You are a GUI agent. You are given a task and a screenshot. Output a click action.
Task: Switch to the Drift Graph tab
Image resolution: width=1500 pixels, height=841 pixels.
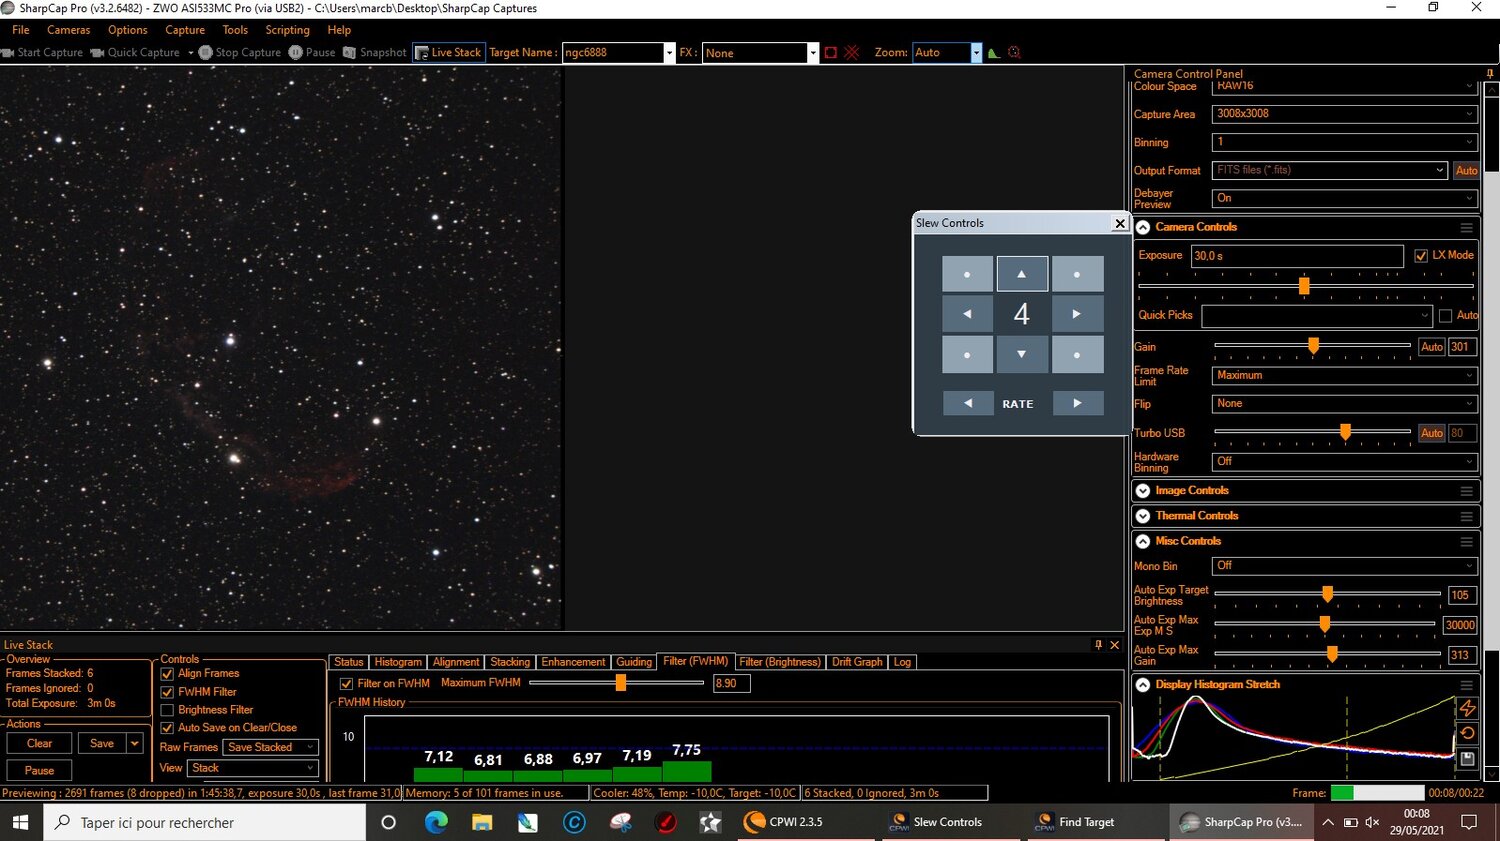(x=857, y=662)
